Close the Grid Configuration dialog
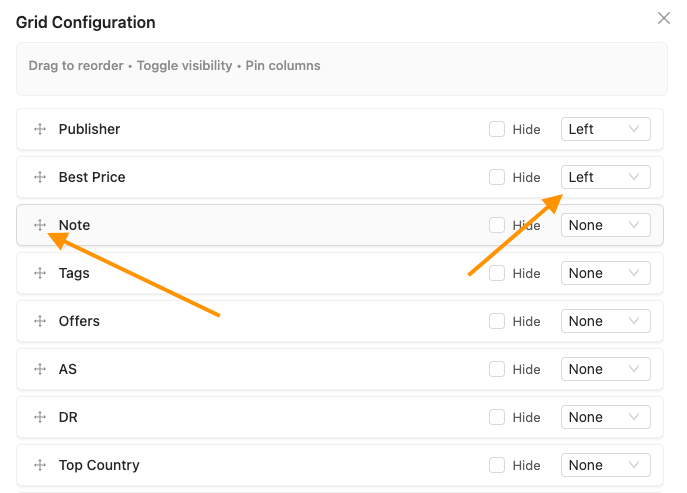Image resolution: width=687 pixels, height=493 pixels. (664, 18)
